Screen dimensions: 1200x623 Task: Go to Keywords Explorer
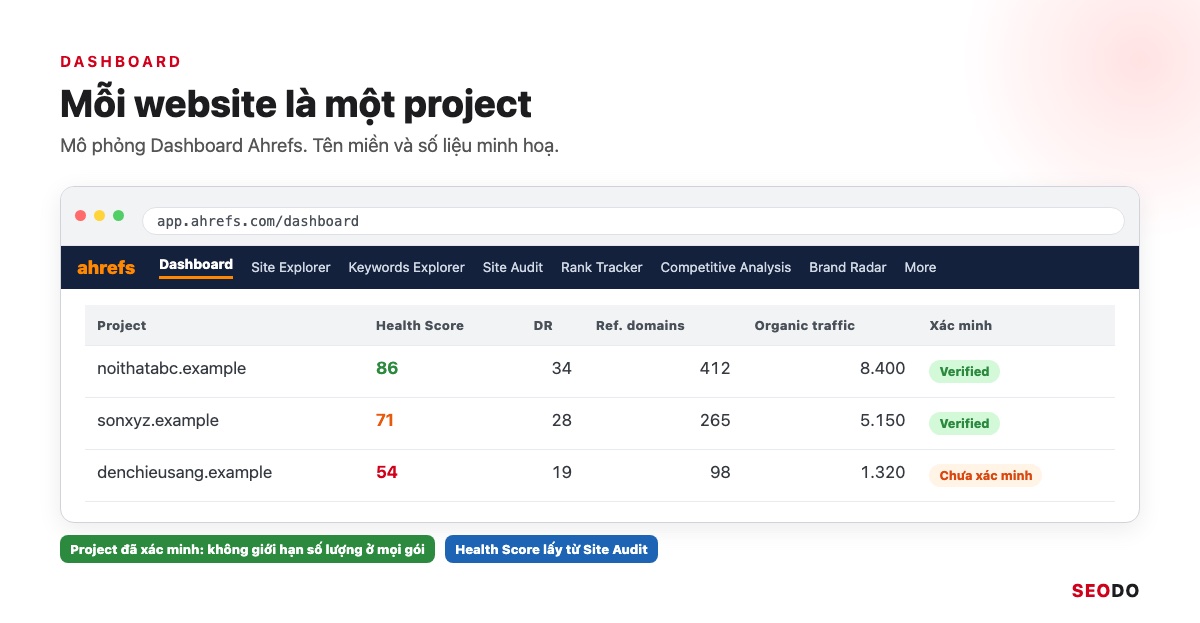[x=406, y=267]
